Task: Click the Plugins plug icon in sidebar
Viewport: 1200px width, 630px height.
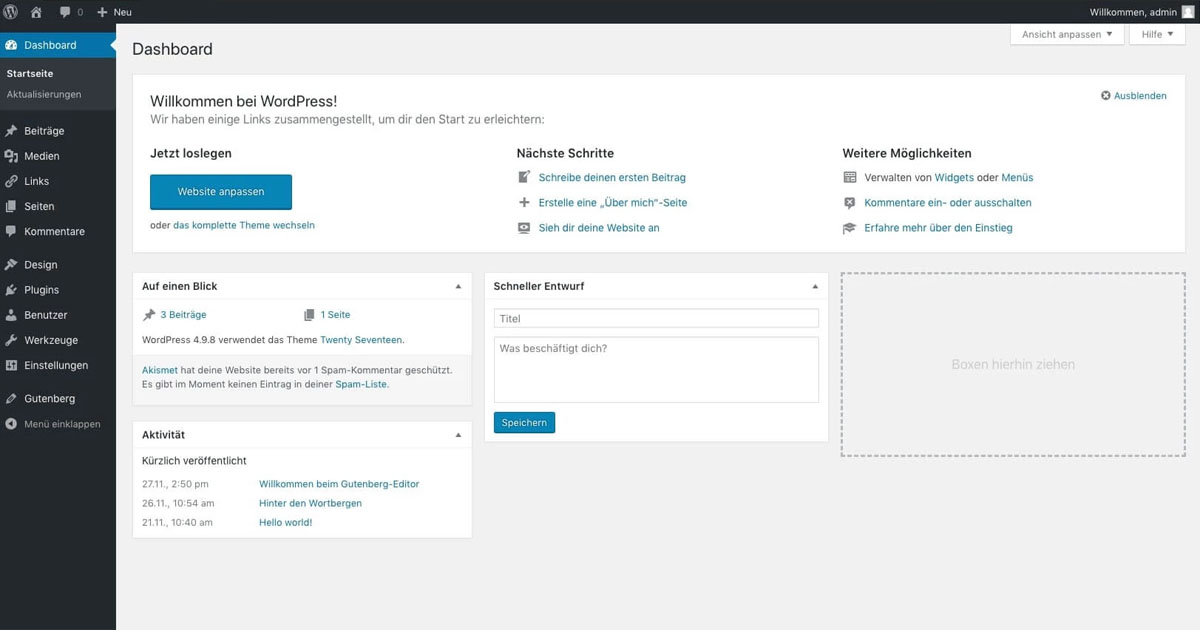Action: point(11,290)
